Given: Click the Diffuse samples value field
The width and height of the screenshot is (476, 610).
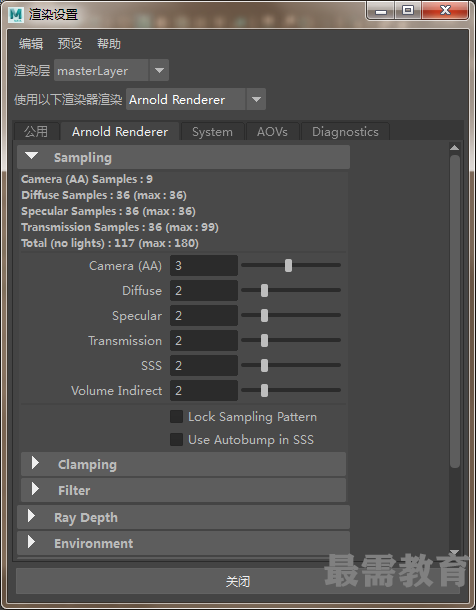Looking at the screenshot, I should pyautogui.click(x=204, y=290).
